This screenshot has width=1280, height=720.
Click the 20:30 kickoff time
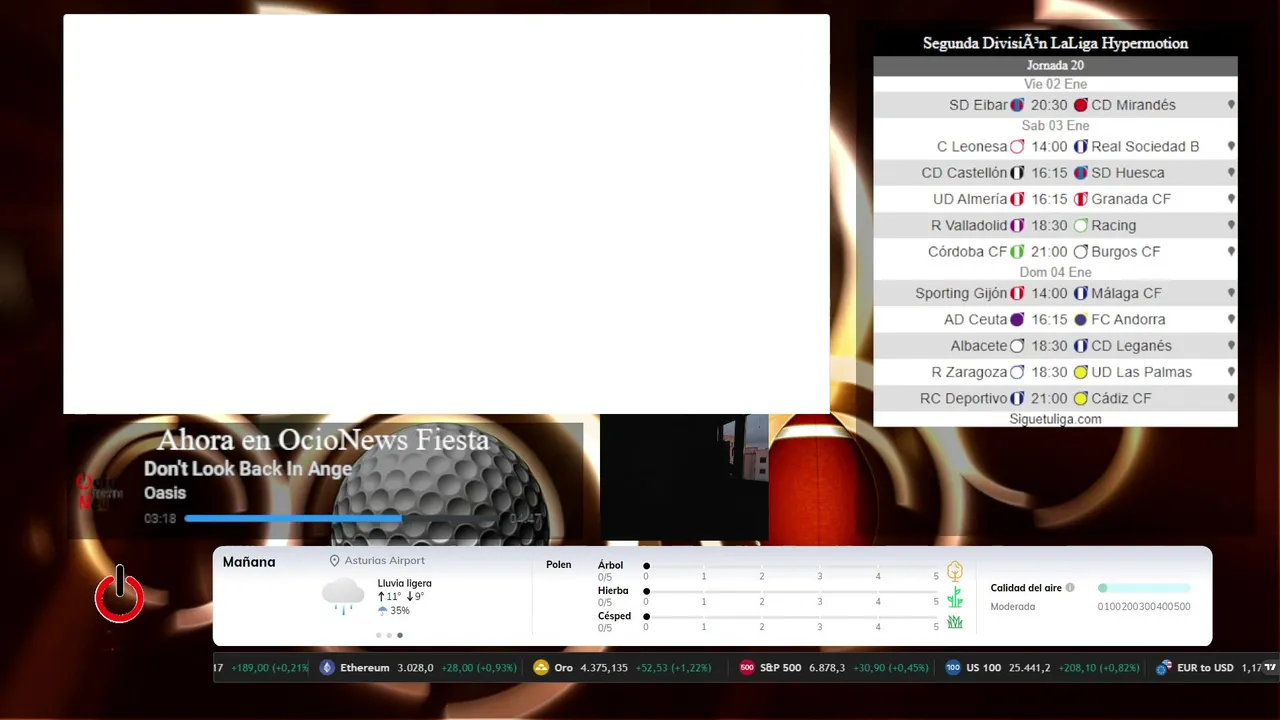click(x=1049, y=105)
